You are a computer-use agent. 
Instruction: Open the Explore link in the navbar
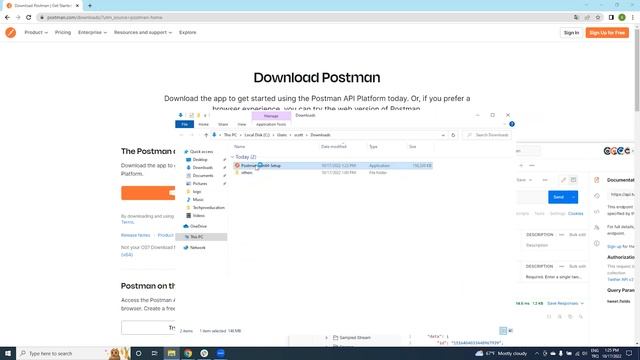pyautogui.click(x=187, y=33)
